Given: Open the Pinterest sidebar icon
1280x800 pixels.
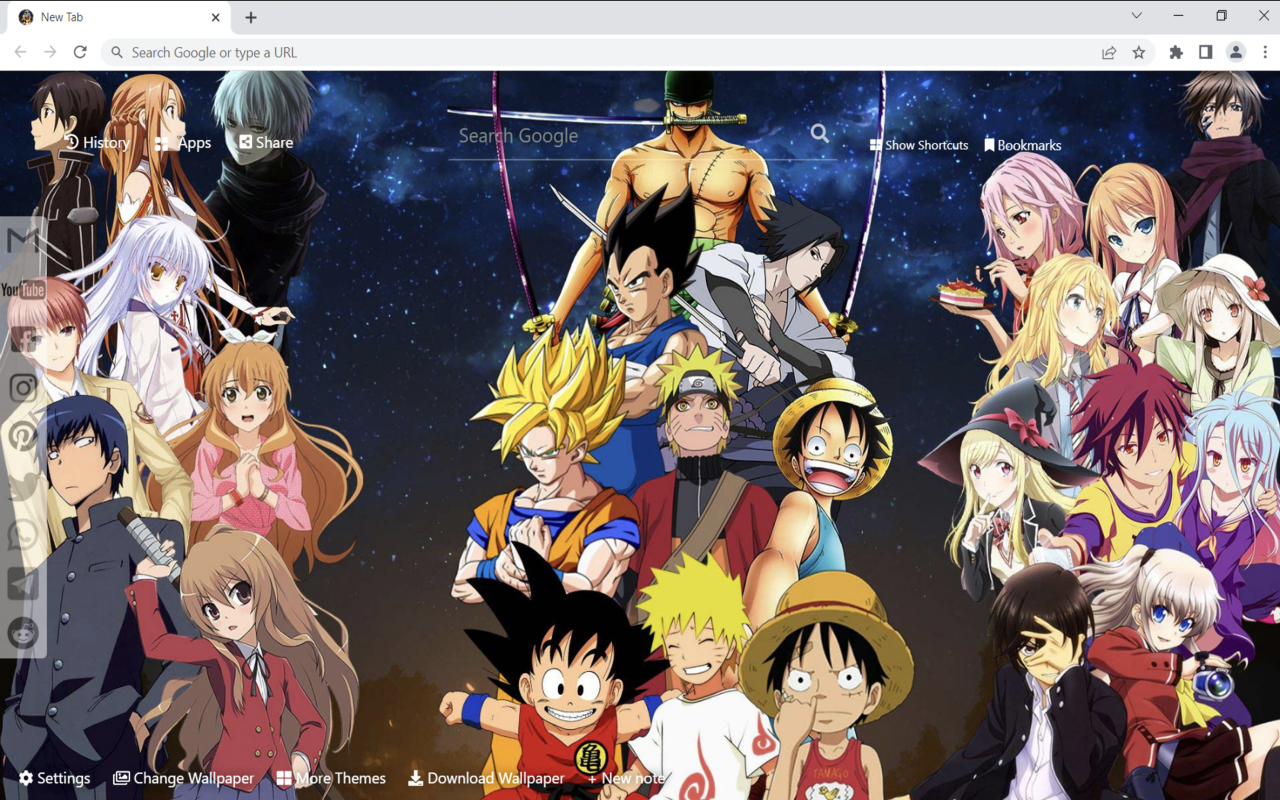Looking at the screenshot, I should coord(23,436).
